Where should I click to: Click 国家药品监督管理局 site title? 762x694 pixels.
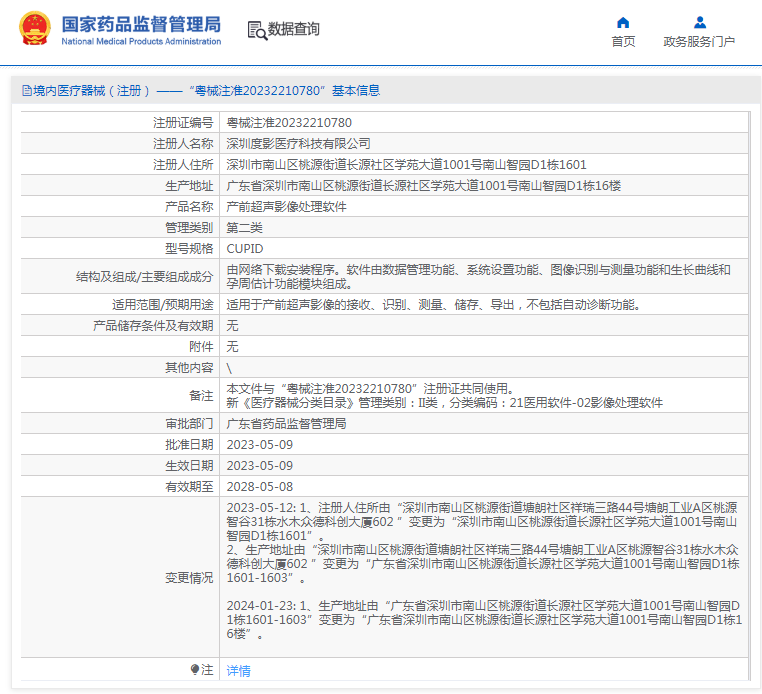[141, 24]
